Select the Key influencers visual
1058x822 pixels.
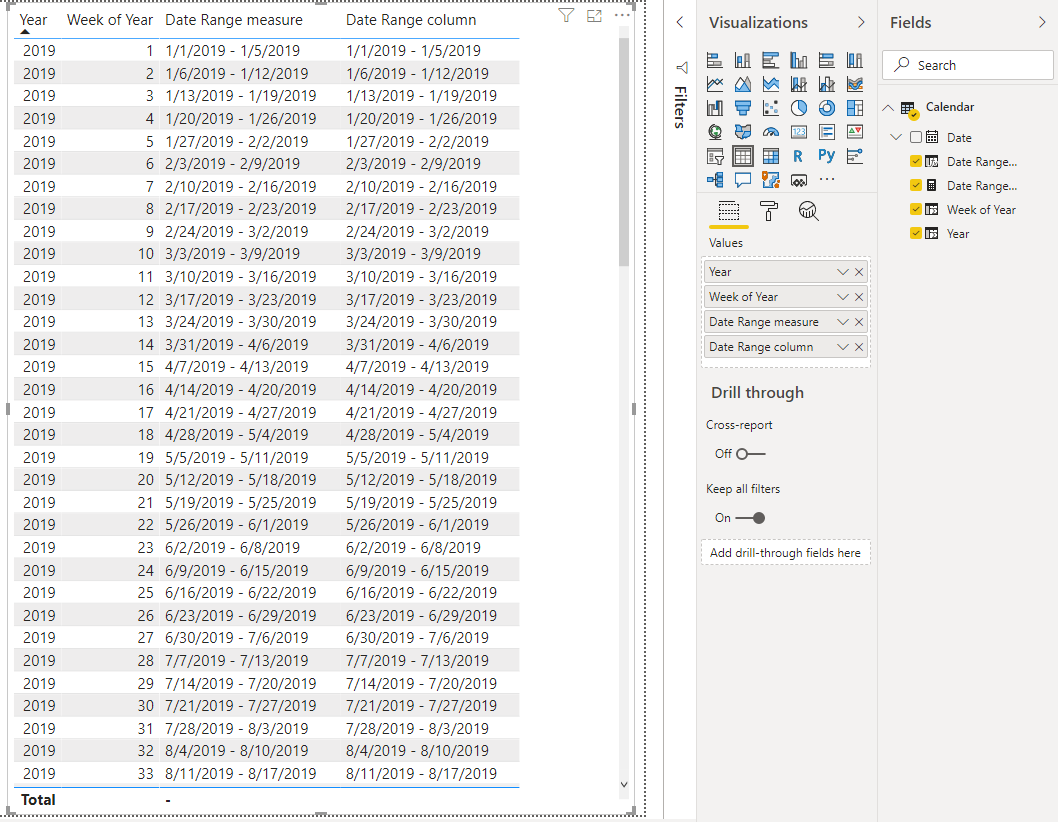pyautogui.click(x=855, y=157)
